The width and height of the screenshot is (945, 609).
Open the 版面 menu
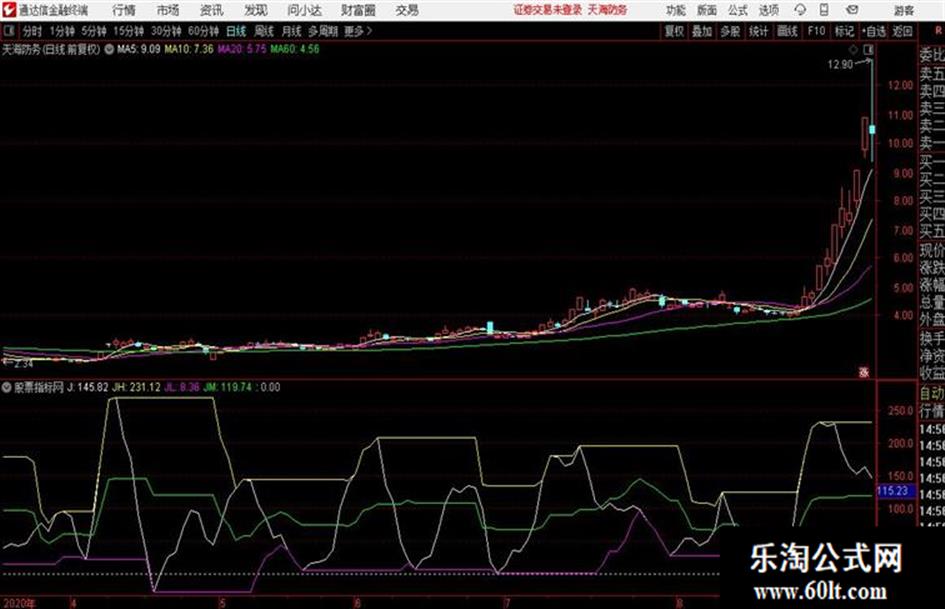click(x=706, y=10)
